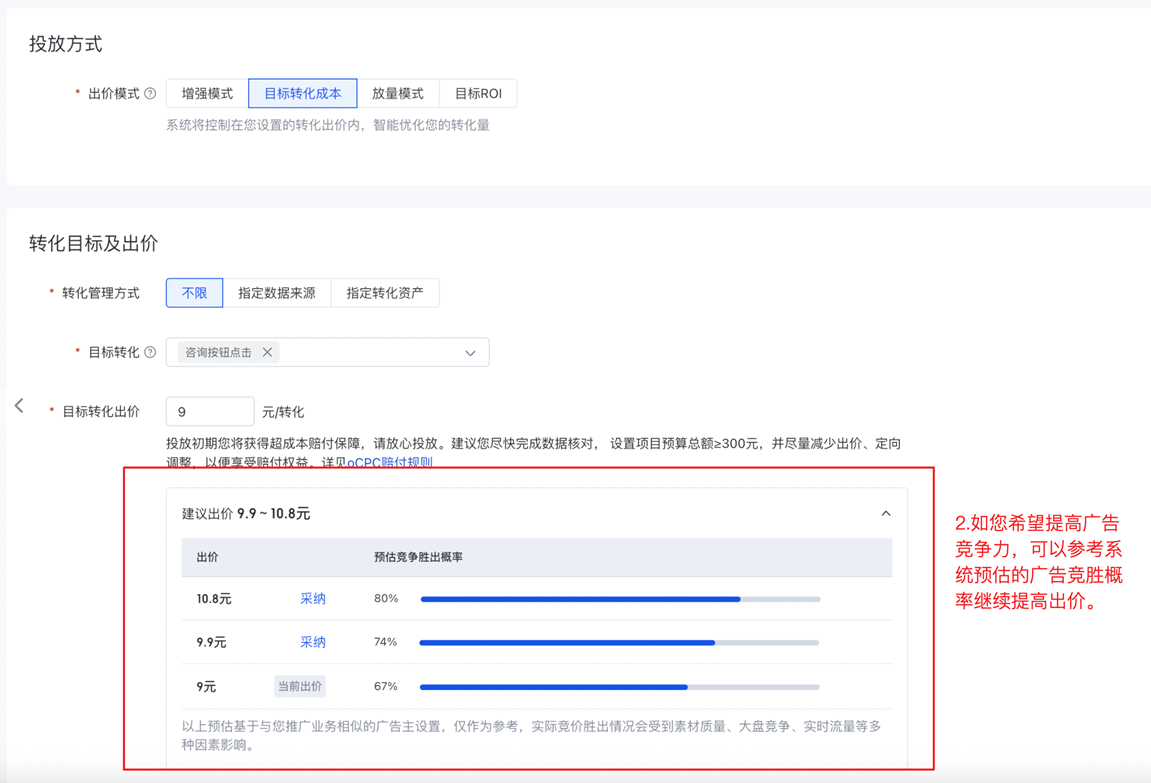Screen dimensions: 1151x783
Task: Select 放量模式 bidding mode
Action: point(398,94)
